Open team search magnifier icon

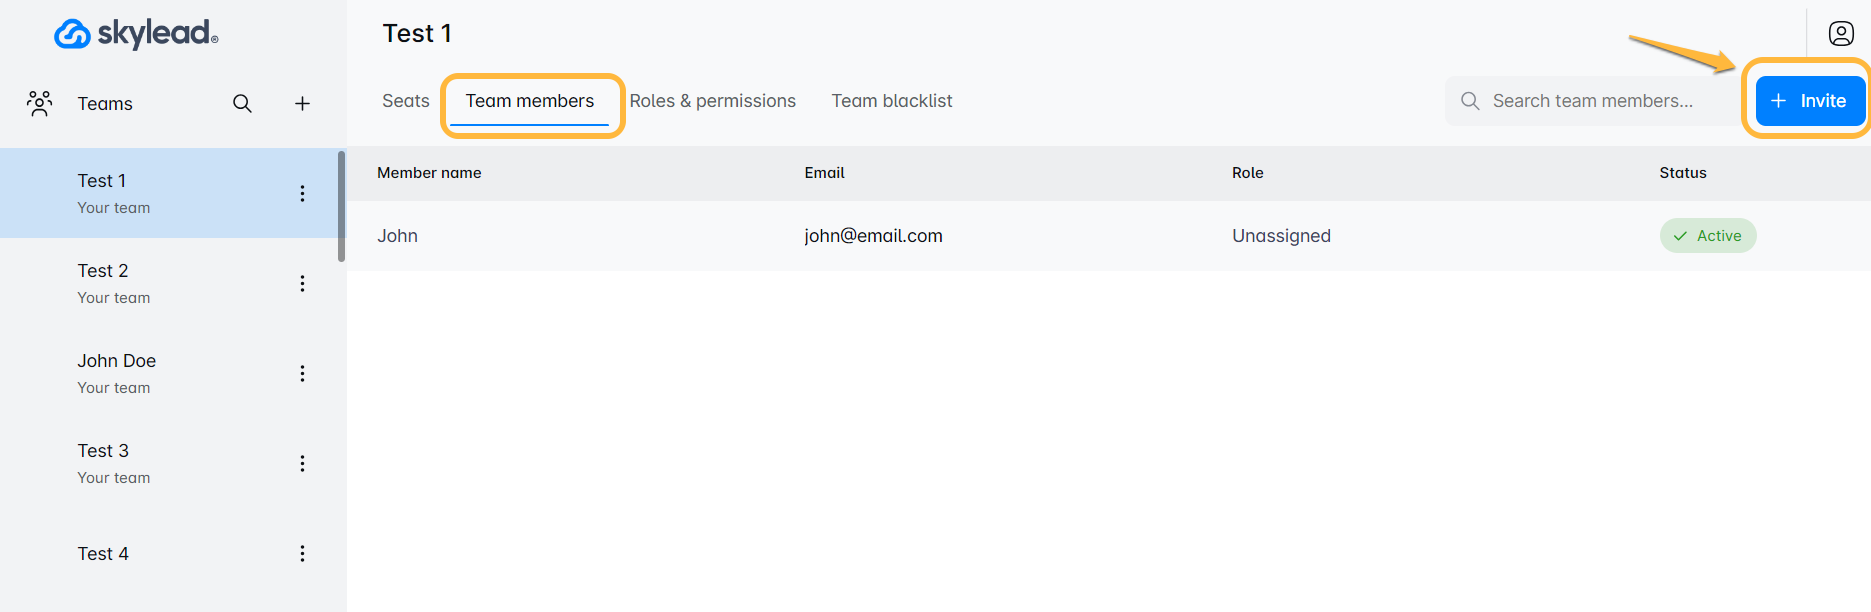point(242,103)
